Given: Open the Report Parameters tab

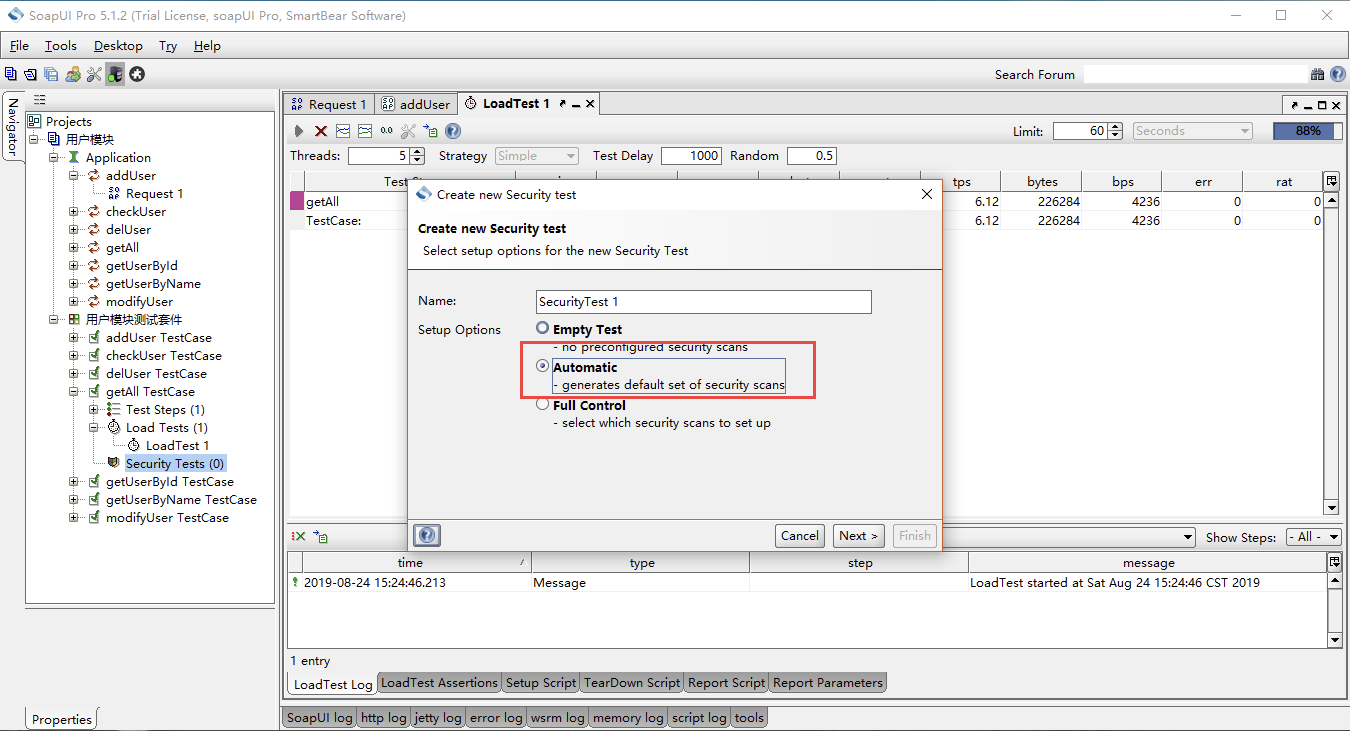Looking at the screenshot, I should coord(828,683).
